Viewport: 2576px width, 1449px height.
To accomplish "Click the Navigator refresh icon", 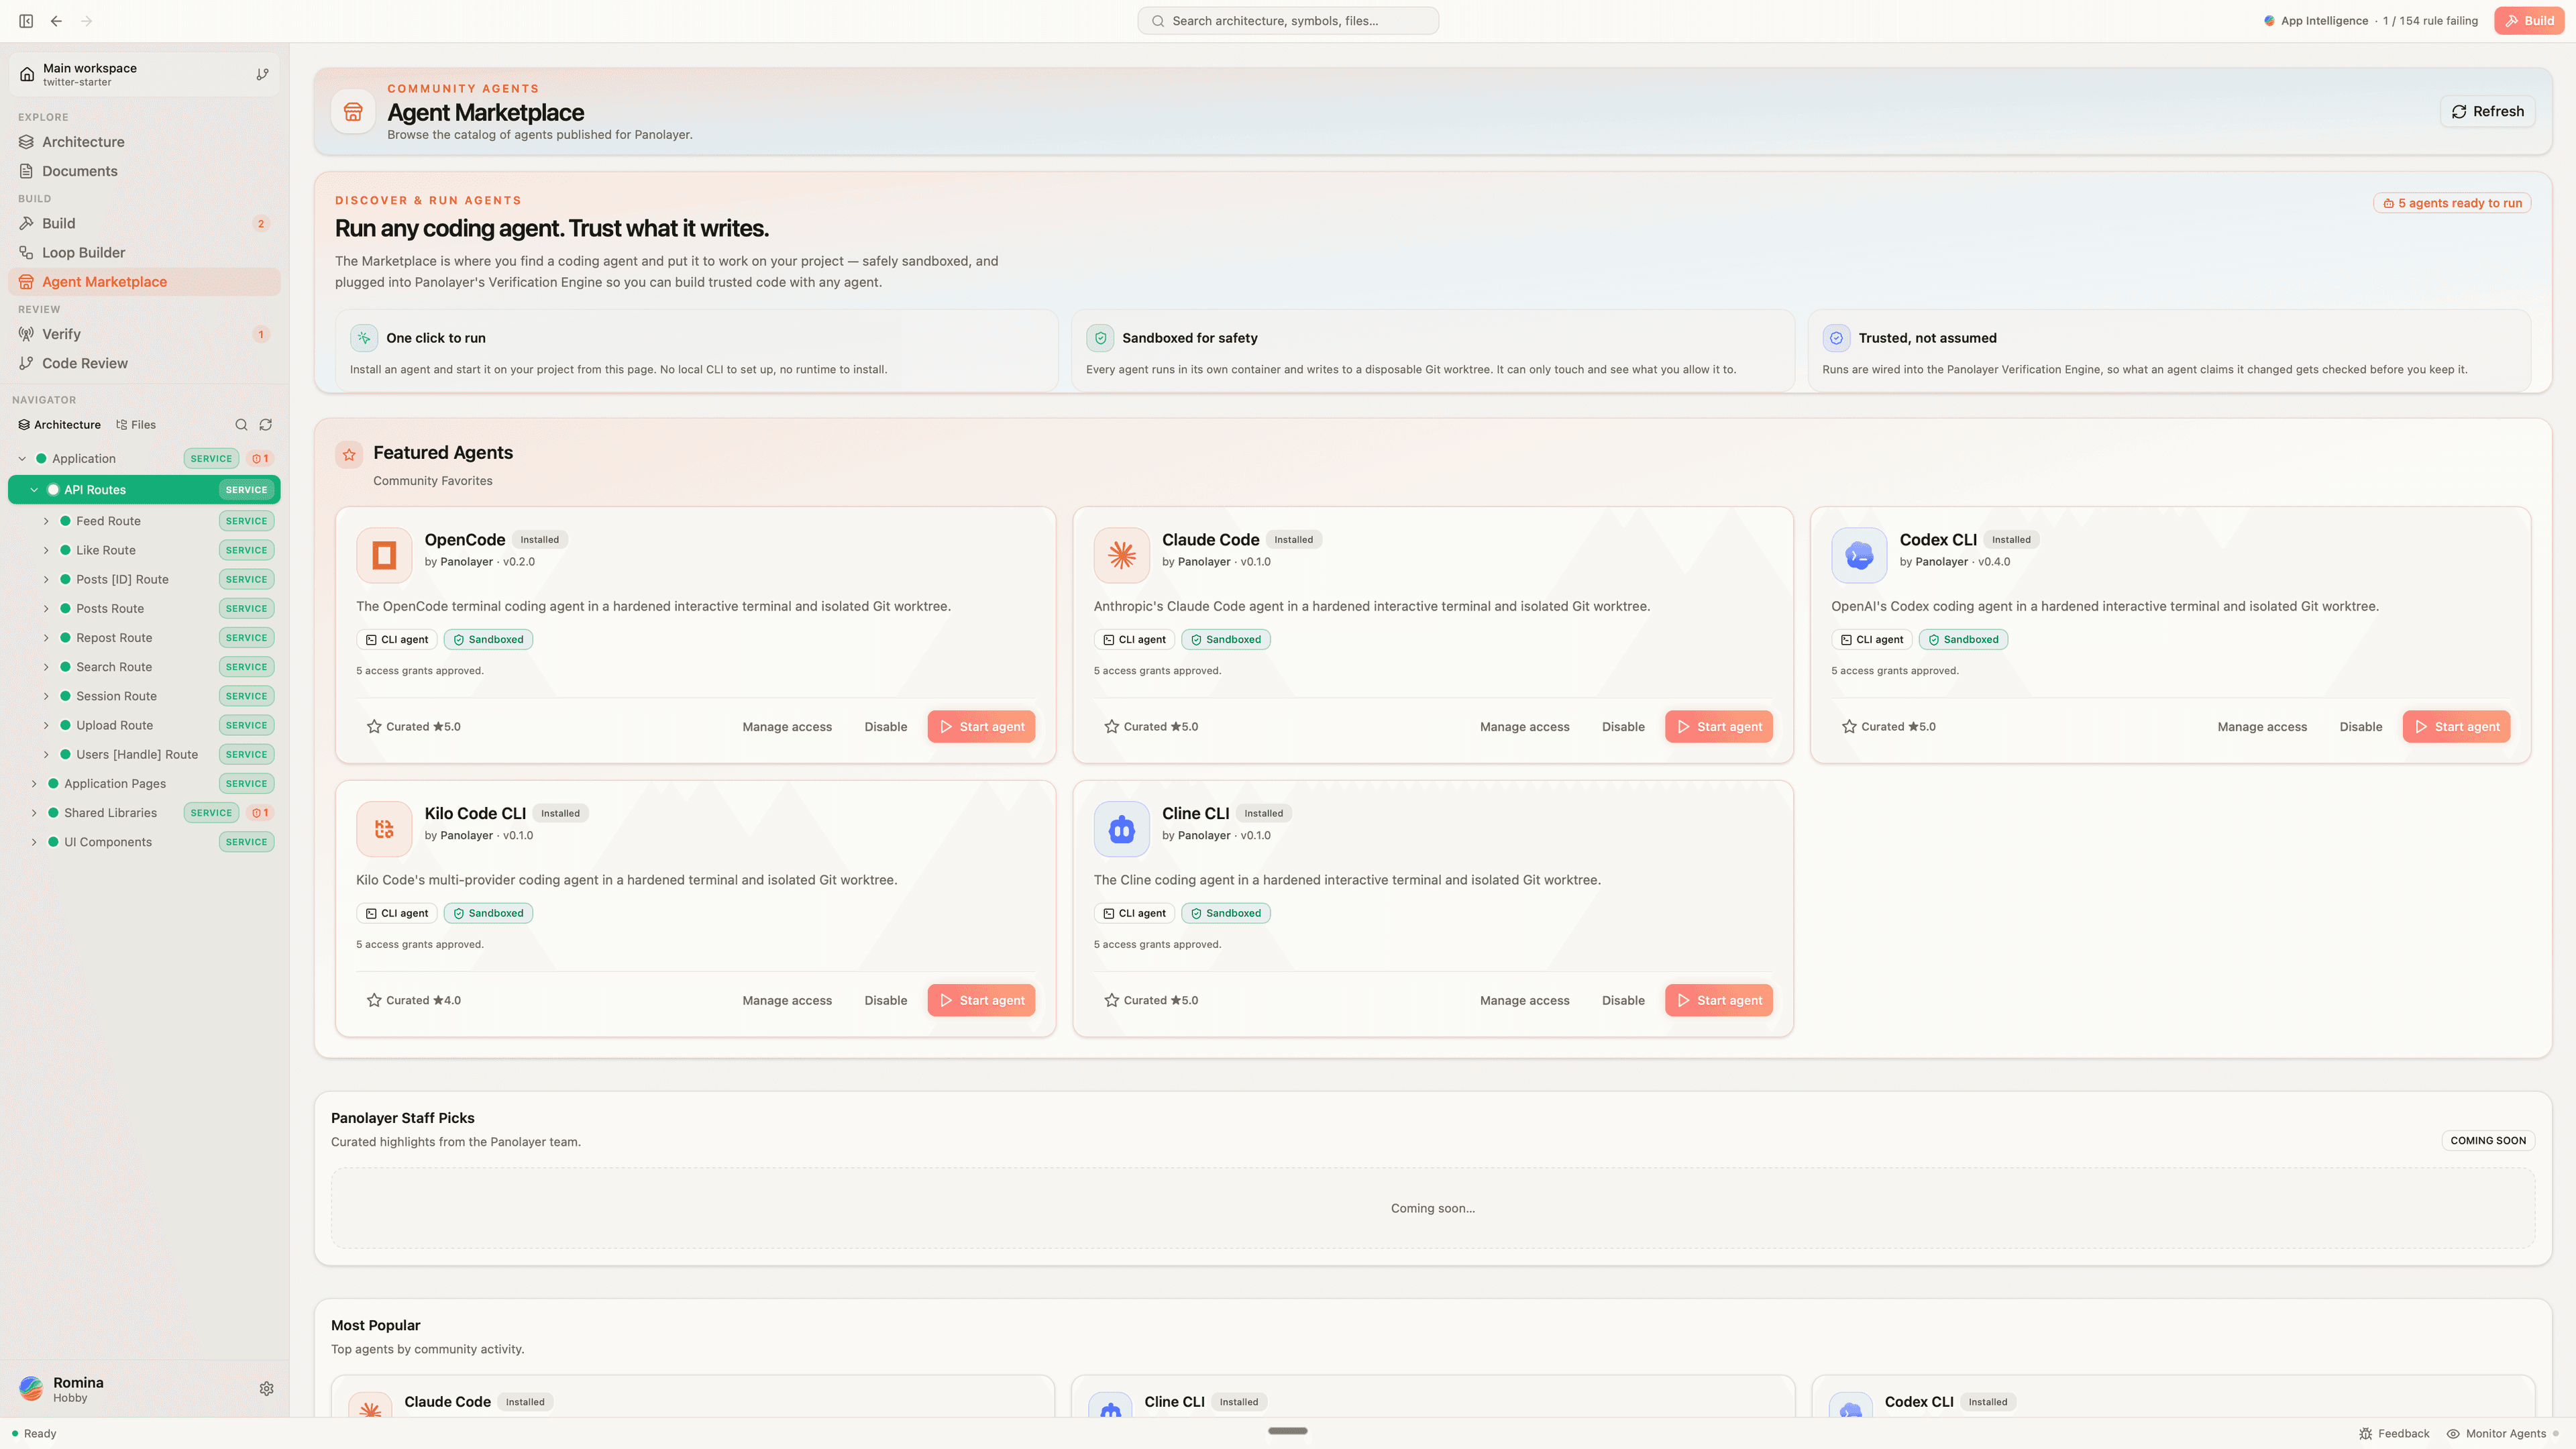I will pyautogui.click(x=266, y=425).
